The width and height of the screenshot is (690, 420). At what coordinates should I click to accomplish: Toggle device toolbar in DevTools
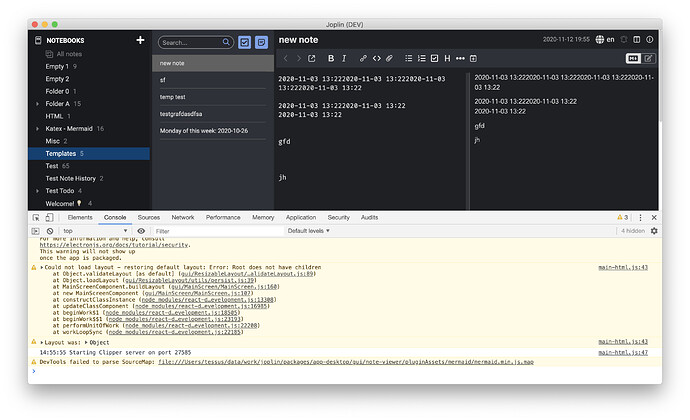(x=49, y=217)
